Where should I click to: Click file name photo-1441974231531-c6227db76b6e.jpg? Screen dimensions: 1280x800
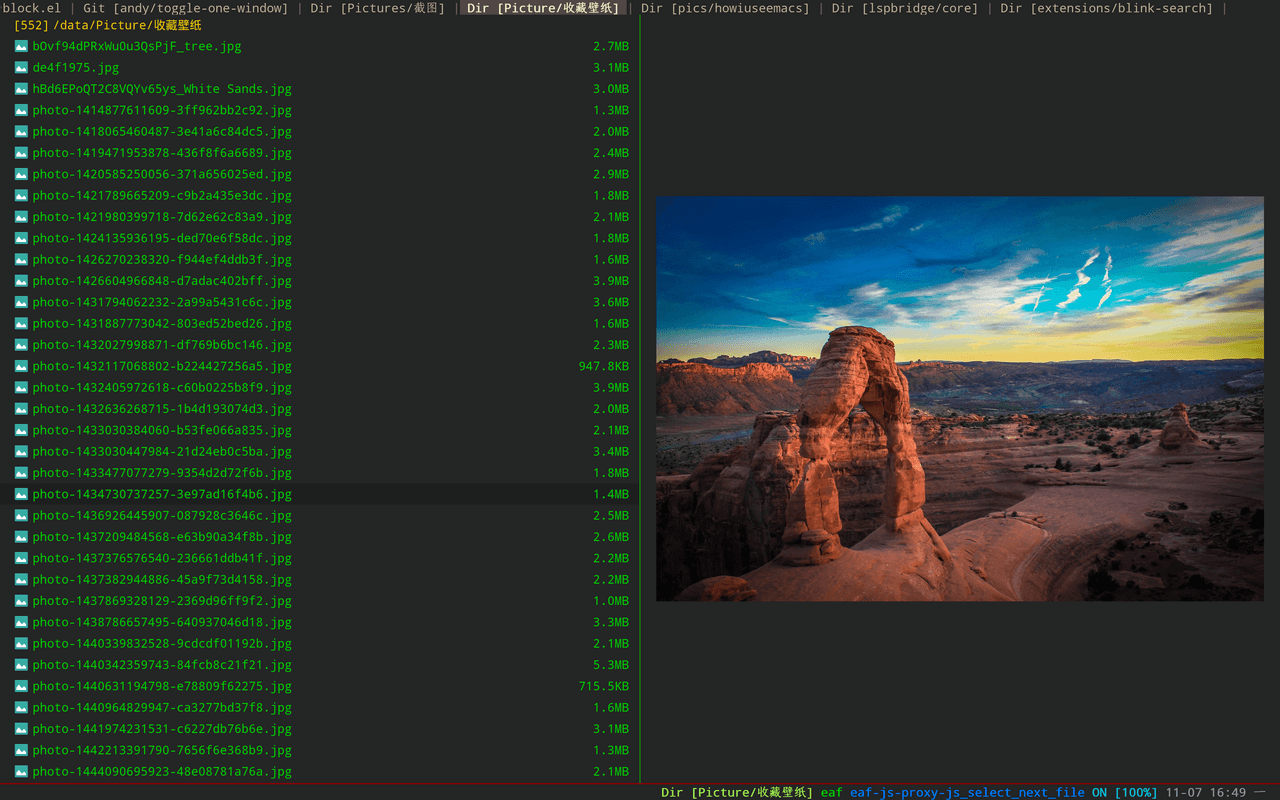[162, 729]
